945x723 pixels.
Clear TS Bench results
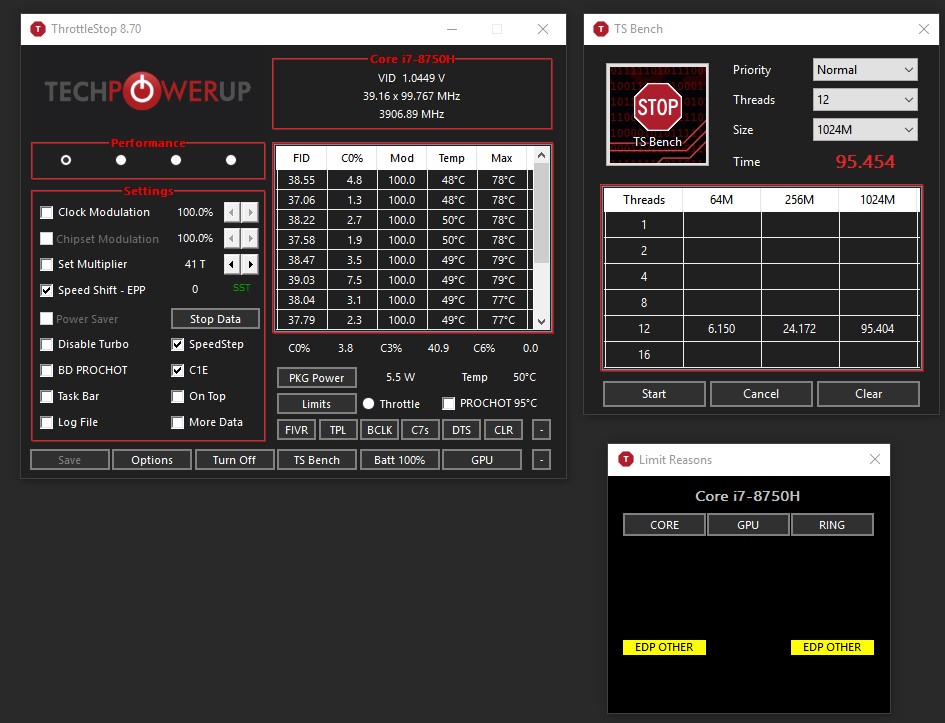click(868, 393)
